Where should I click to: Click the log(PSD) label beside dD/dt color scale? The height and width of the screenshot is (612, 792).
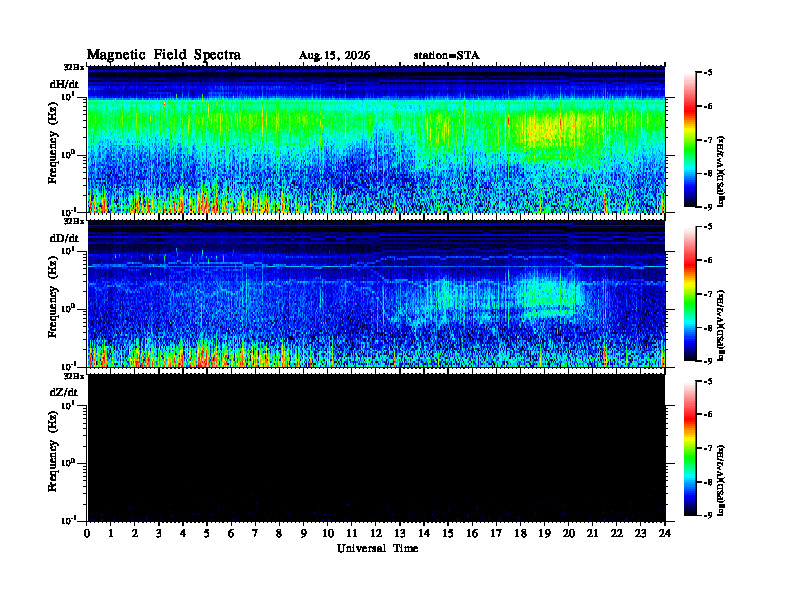point(721,325)
